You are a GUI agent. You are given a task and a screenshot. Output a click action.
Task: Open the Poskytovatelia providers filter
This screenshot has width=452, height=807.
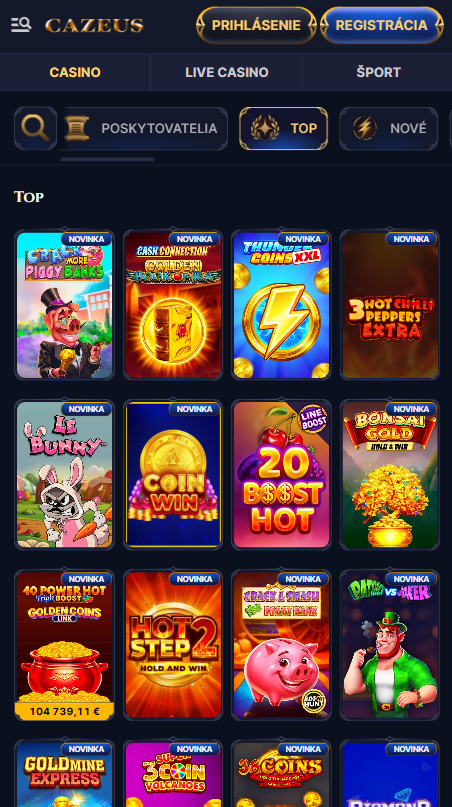[144, 128]
